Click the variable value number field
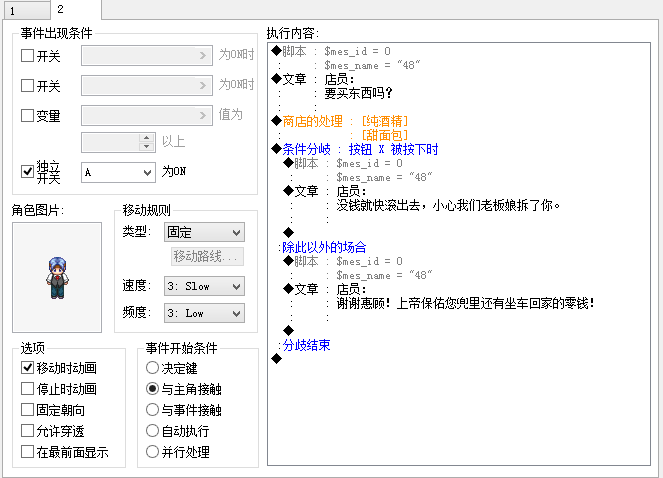The height and width of the screenshot is (478, 663). point(110,143)
